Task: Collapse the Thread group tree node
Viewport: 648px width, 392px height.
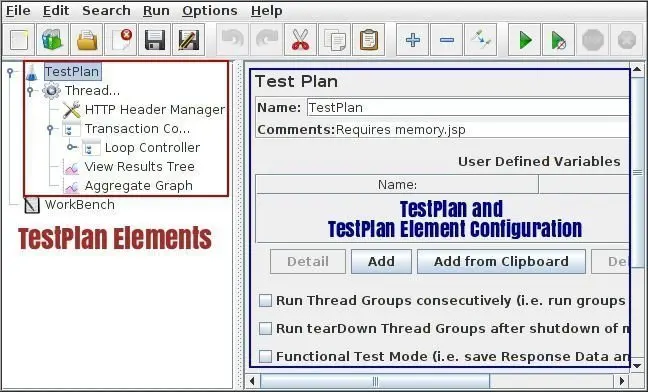Action: pyautogui.click(x=30, y=90)
